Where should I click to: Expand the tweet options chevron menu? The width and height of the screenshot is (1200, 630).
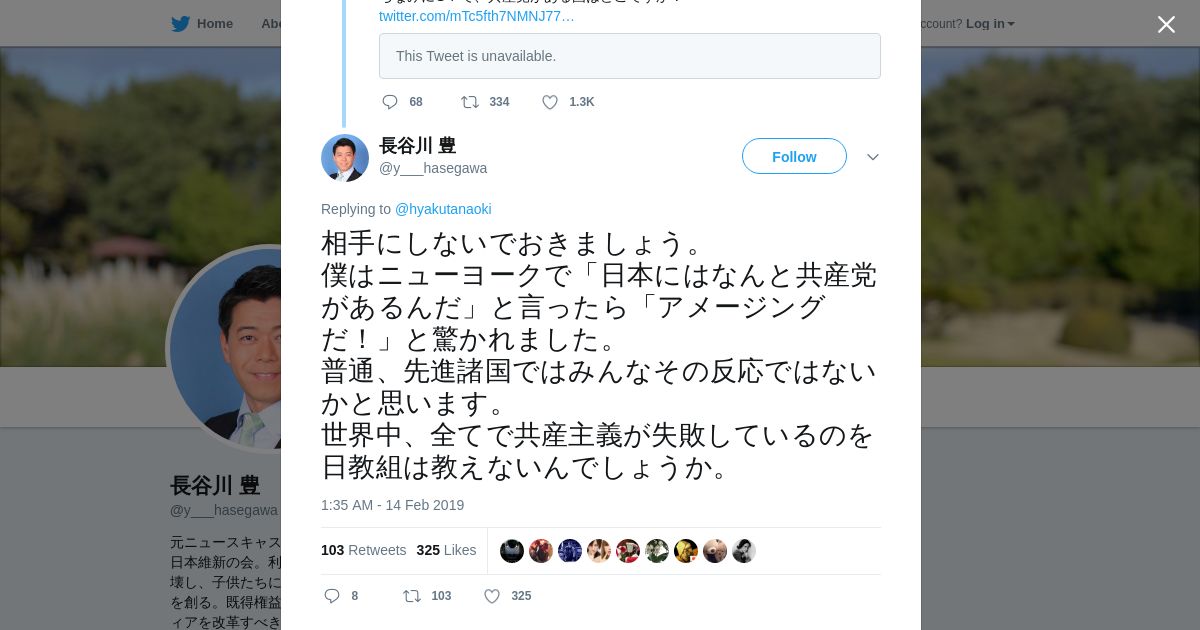(873, 157)
